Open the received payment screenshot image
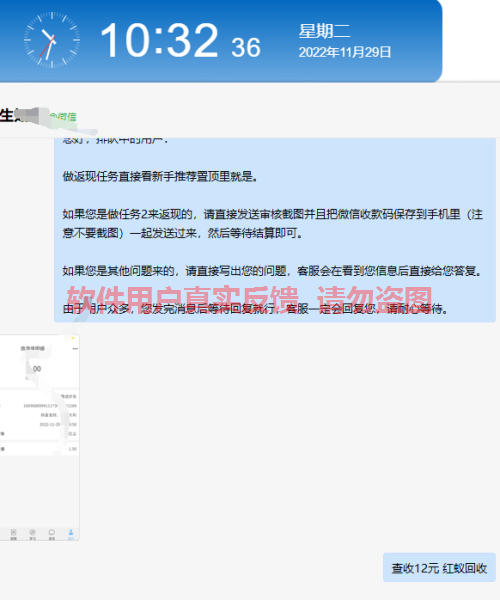The width and height of the screenshot is (500, 600). (x=39, y=438)
